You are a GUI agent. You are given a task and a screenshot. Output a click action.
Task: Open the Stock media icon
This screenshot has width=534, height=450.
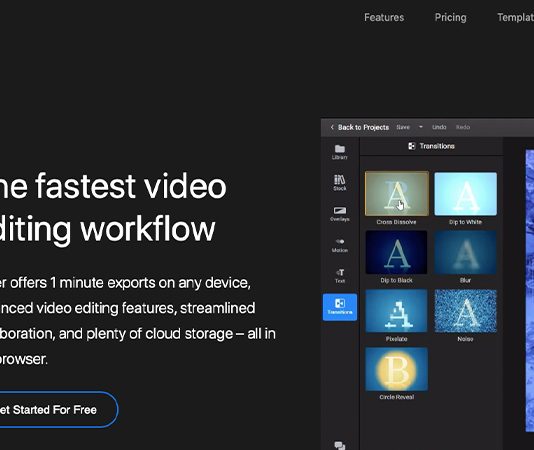click(340, 183)
